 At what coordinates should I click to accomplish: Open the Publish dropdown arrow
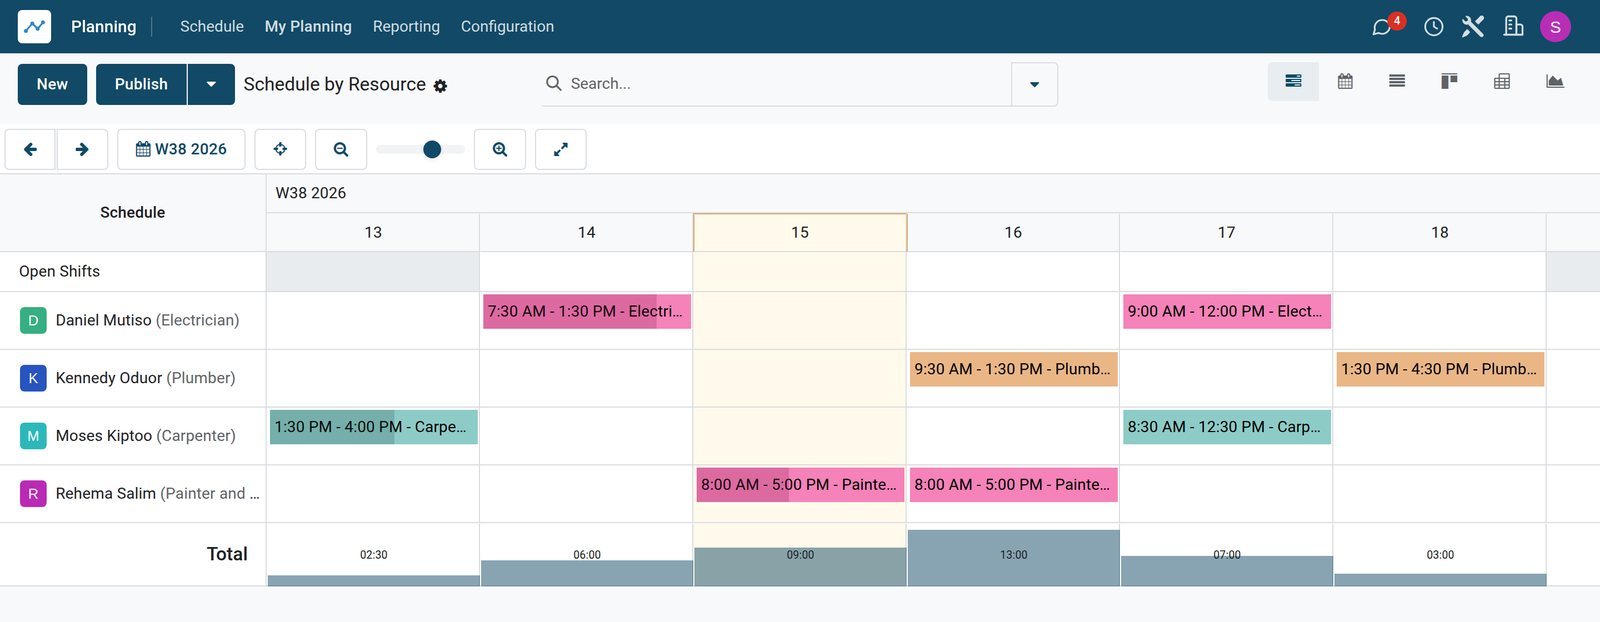coord(211,84)
